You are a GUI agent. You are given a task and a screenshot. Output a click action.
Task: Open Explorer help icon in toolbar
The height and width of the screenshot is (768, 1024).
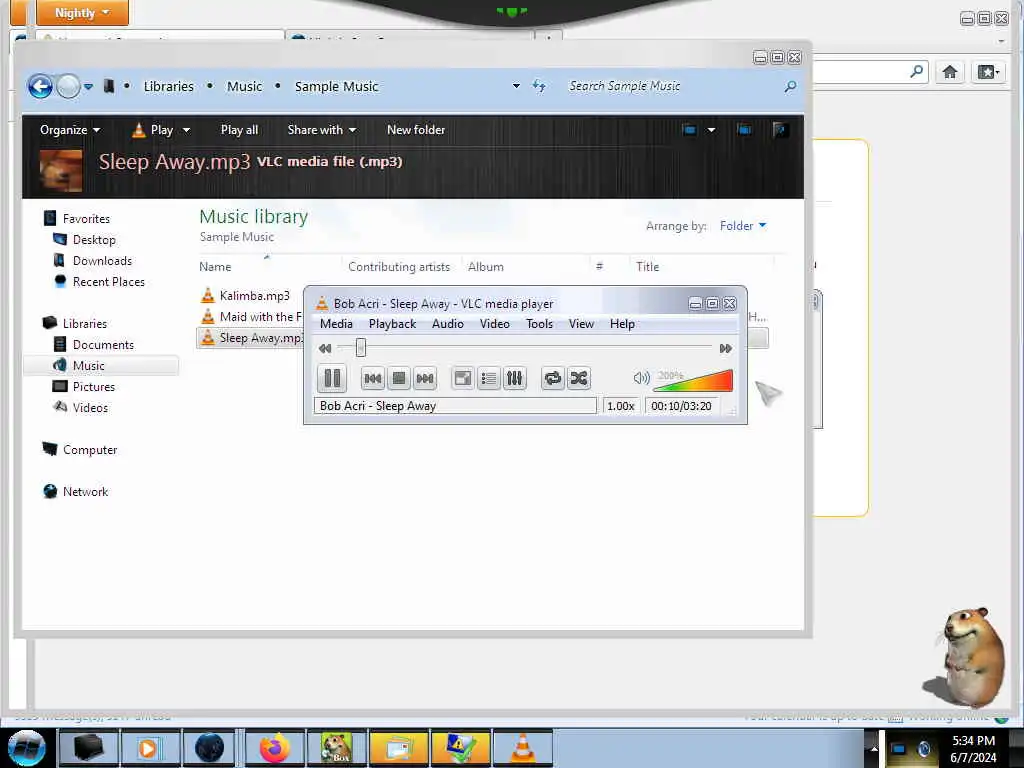point(780,130)
